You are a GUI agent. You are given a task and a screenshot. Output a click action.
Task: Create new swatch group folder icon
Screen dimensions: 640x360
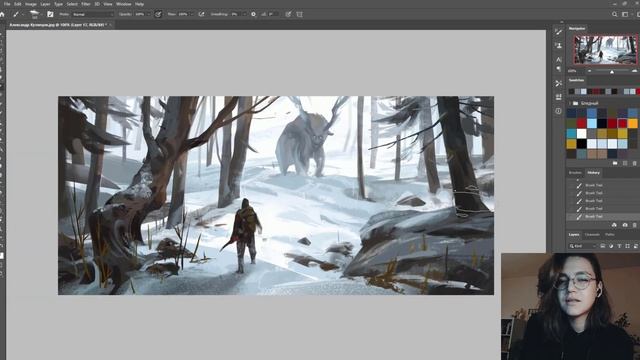pos(615,163)
